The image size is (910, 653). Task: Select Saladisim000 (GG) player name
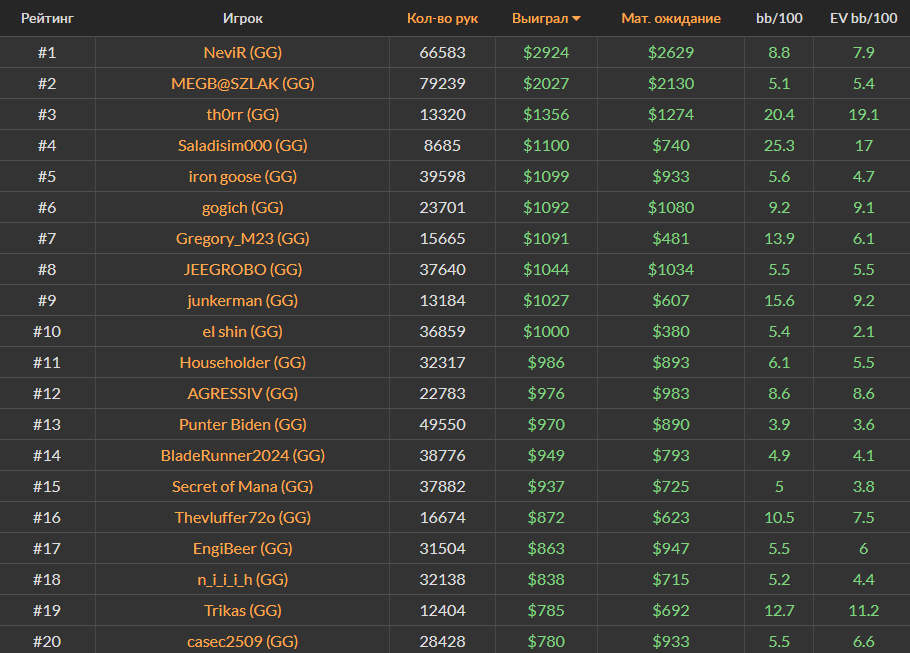(242, 145)
